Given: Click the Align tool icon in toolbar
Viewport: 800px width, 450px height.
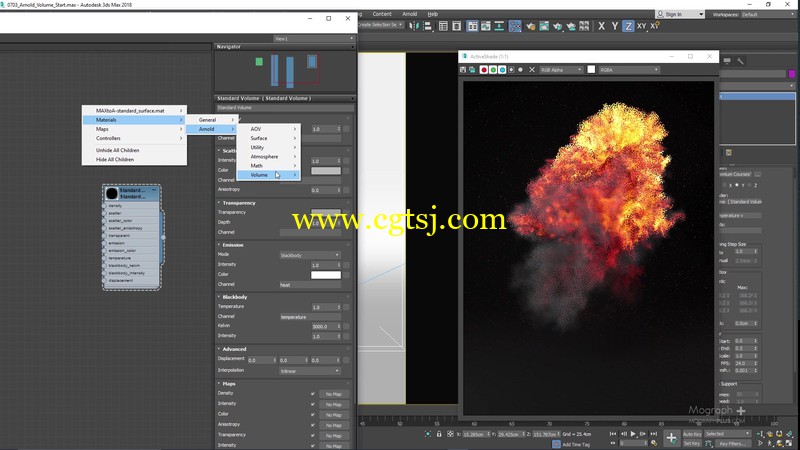Looking at the screenshot, I should click(428, 26).
